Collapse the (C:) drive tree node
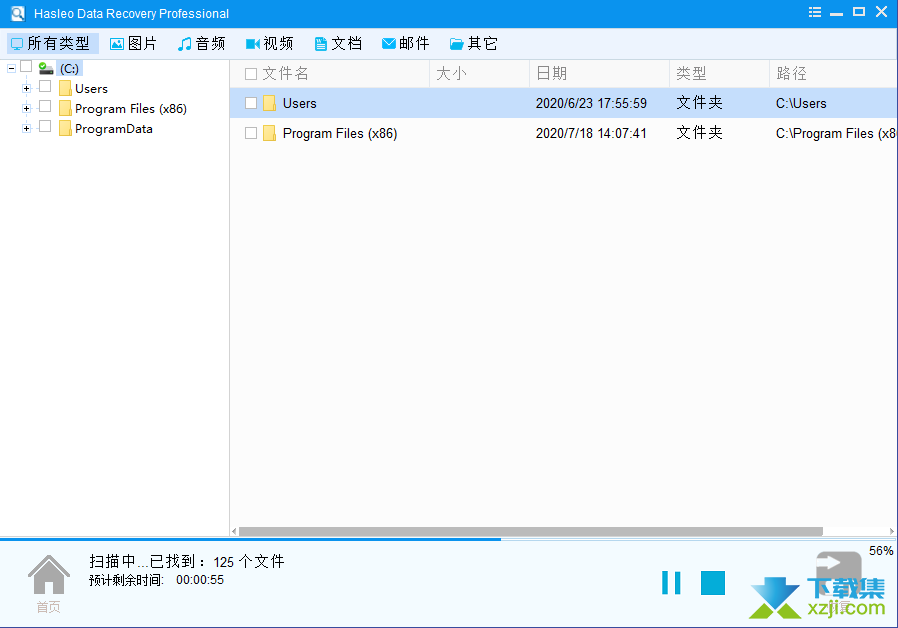Viewport: 898px width, 628px height. point(11,69)
